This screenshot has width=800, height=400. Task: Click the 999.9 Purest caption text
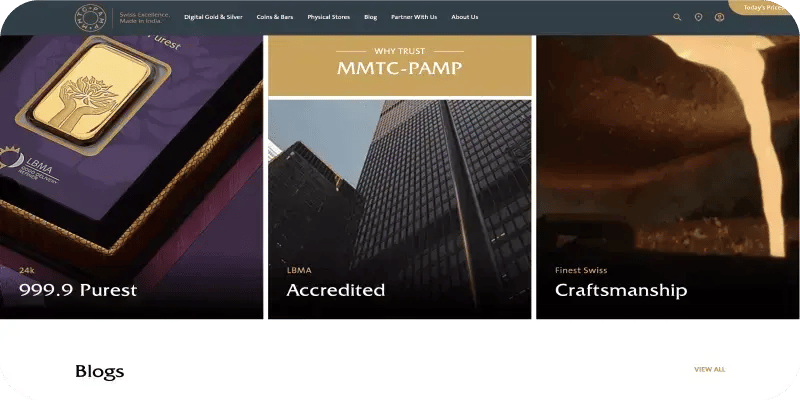78,290
